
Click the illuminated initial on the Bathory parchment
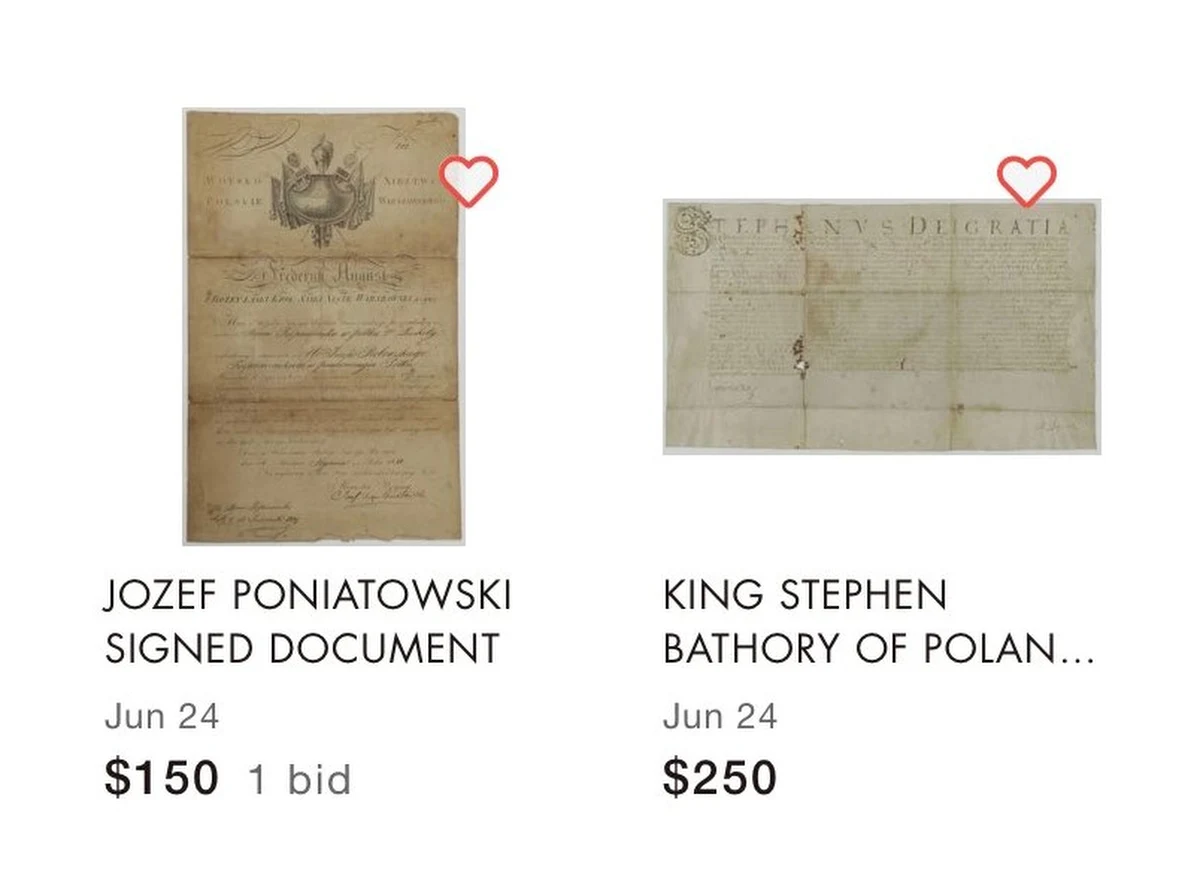690,230
